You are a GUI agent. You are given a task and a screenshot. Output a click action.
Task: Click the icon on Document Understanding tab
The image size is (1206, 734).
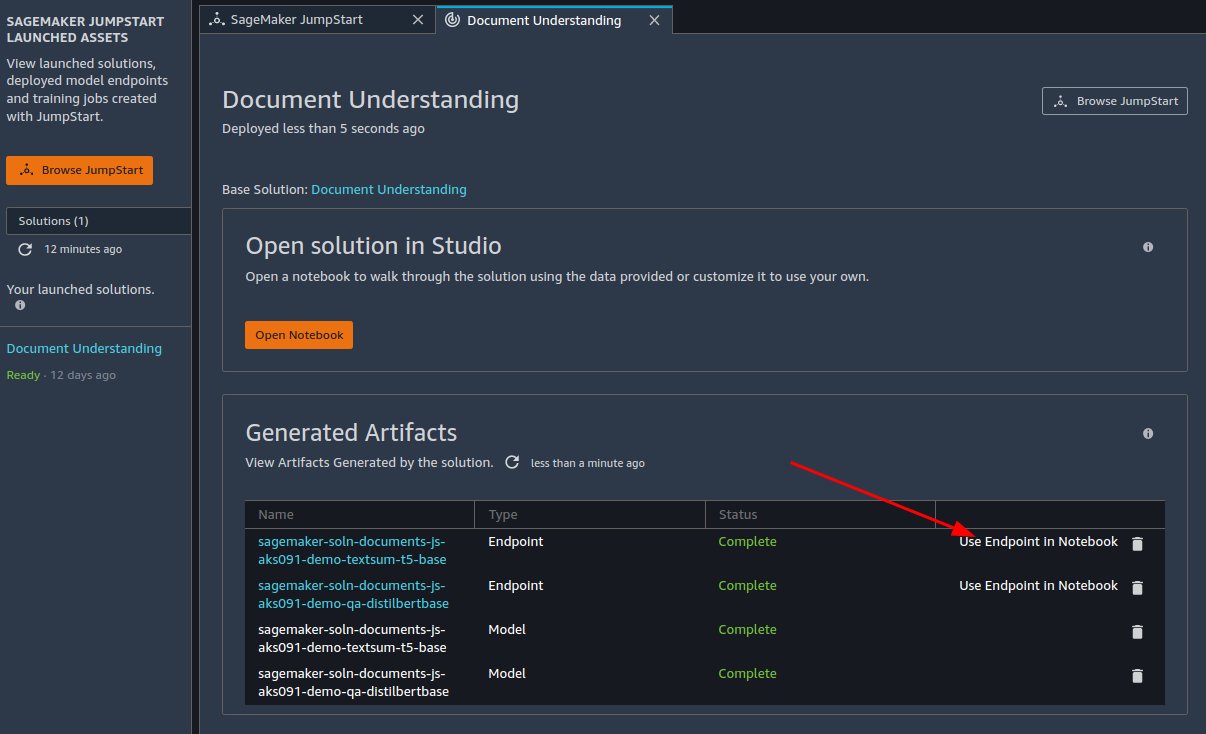[x=453, y=20]
